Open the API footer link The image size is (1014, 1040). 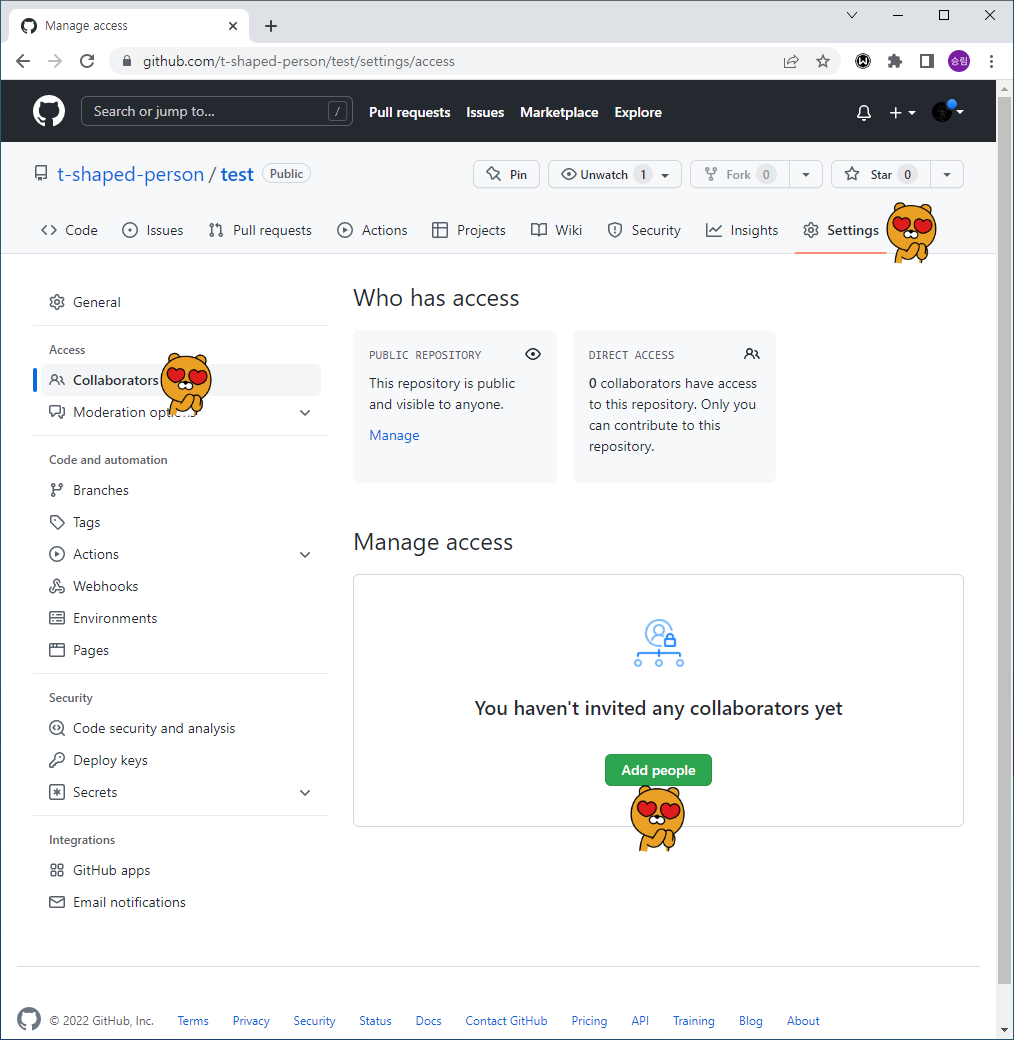(640, 1021)
